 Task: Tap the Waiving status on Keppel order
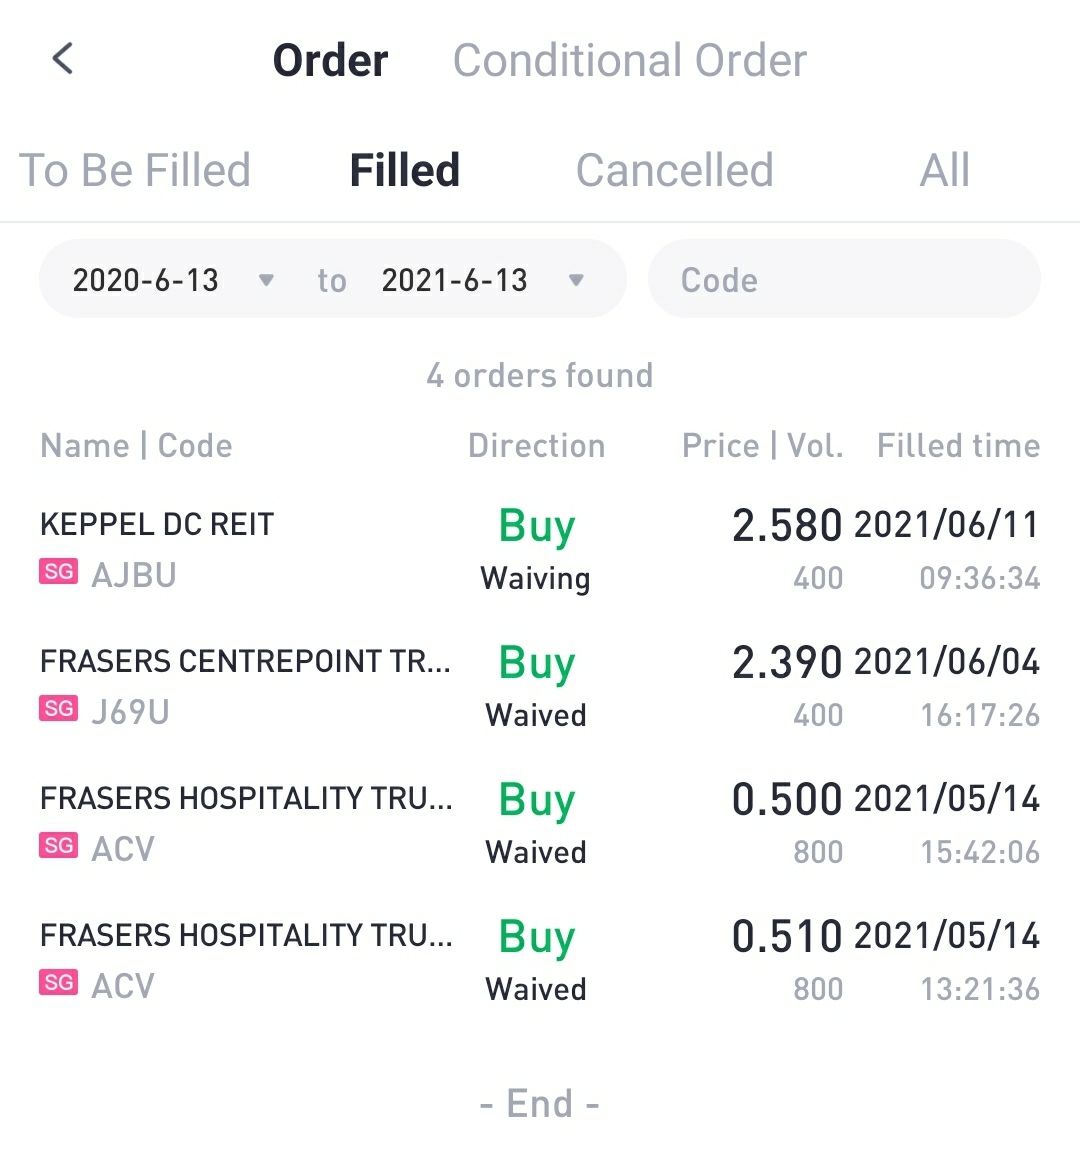point(536,579)
